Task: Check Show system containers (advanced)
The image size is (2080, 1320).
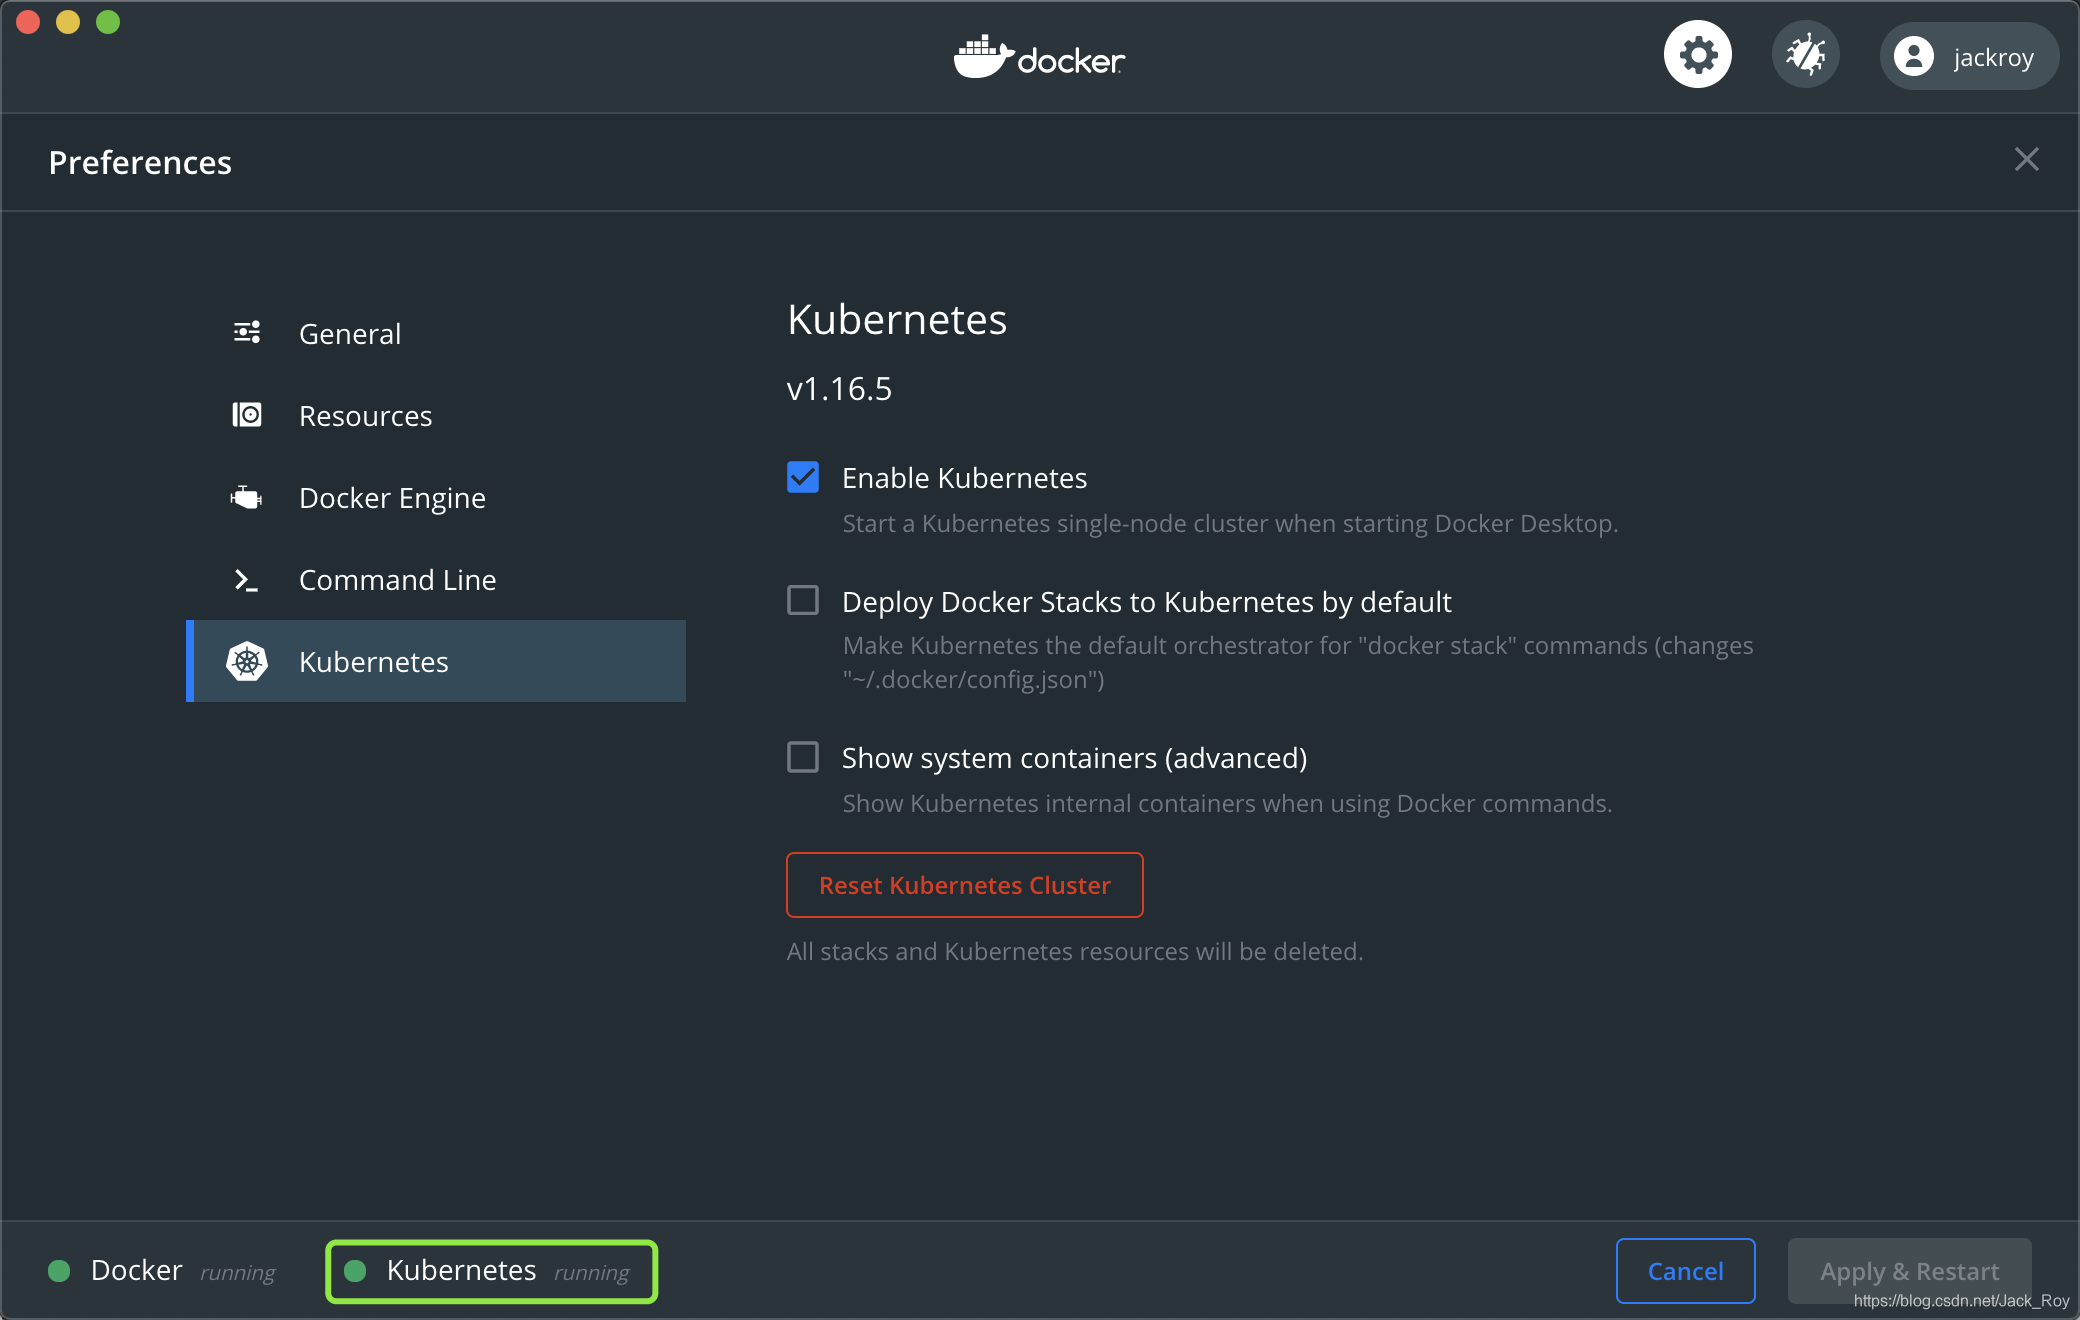Action: [803, 757]
